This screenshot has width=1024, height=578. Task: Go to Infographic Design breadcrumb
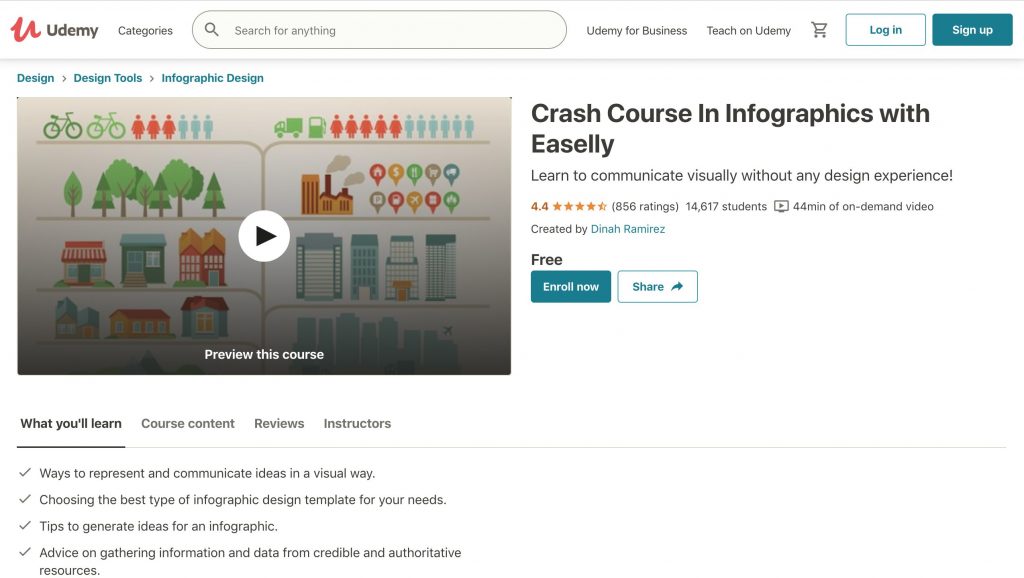[212, 78]
